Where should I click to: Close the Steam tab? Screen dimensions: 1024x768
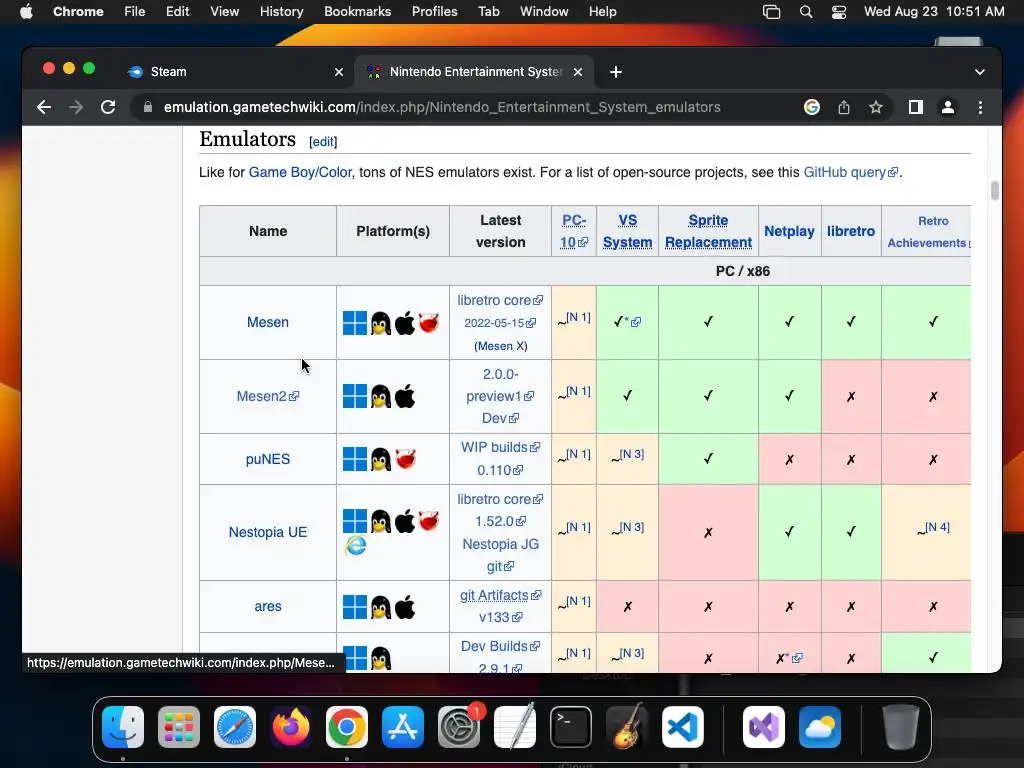coord(339,72)
